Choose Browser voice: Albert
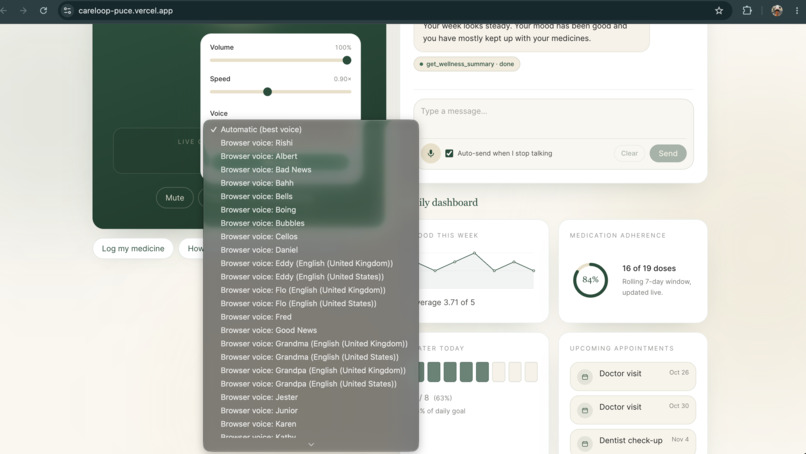Screen dimensions: 806x454 point(310,156)
